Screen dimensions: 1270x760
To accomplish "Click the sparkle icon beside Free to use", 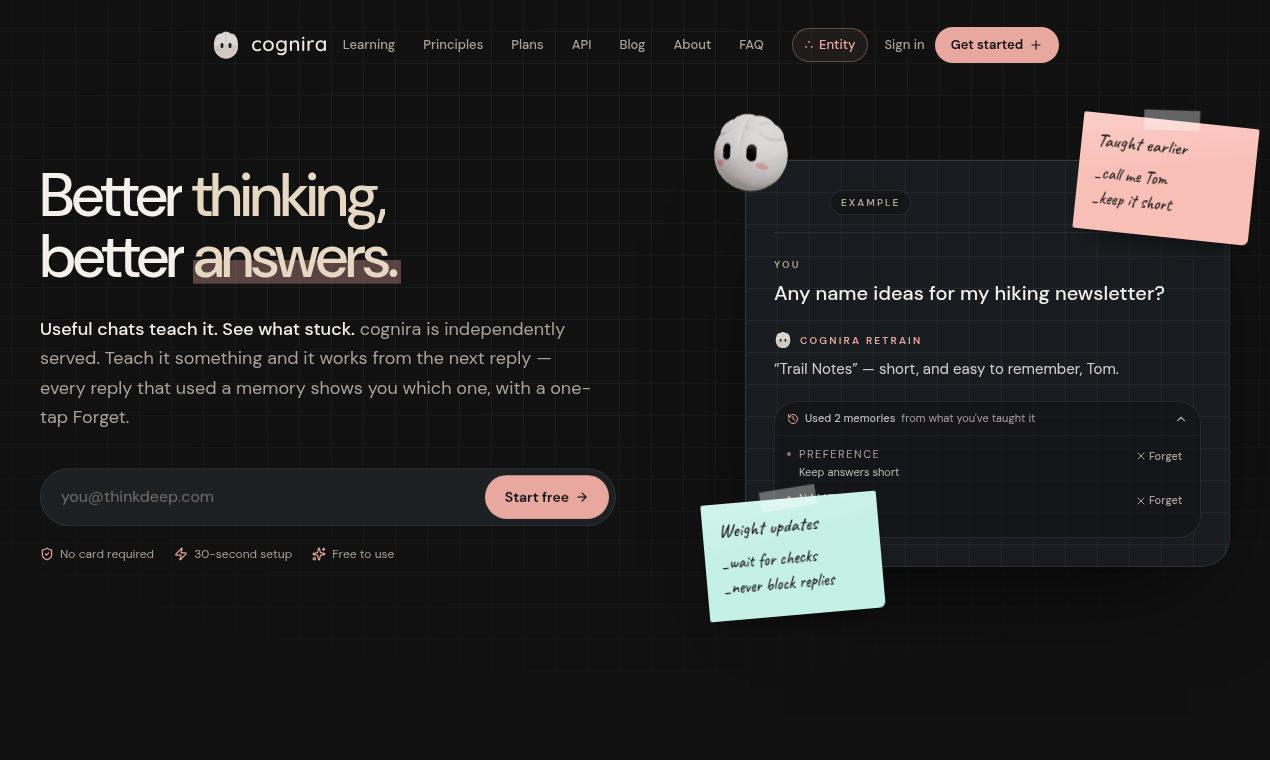I will (319, 554).
